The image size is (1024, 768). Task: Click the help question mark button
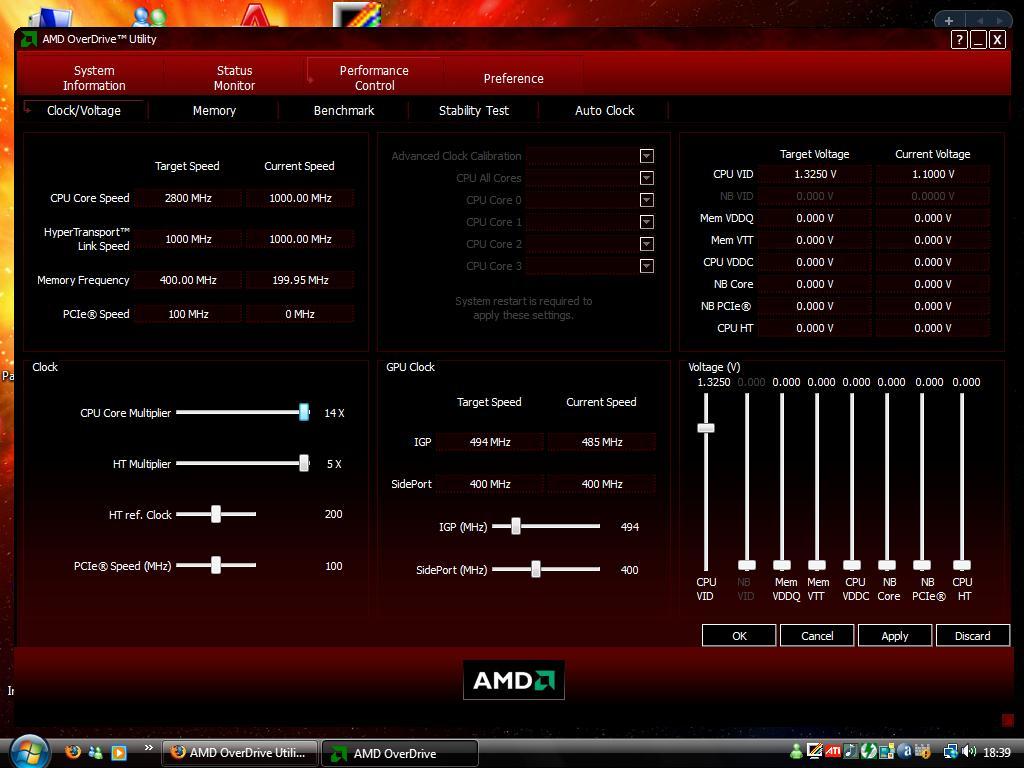pos(959,40)
